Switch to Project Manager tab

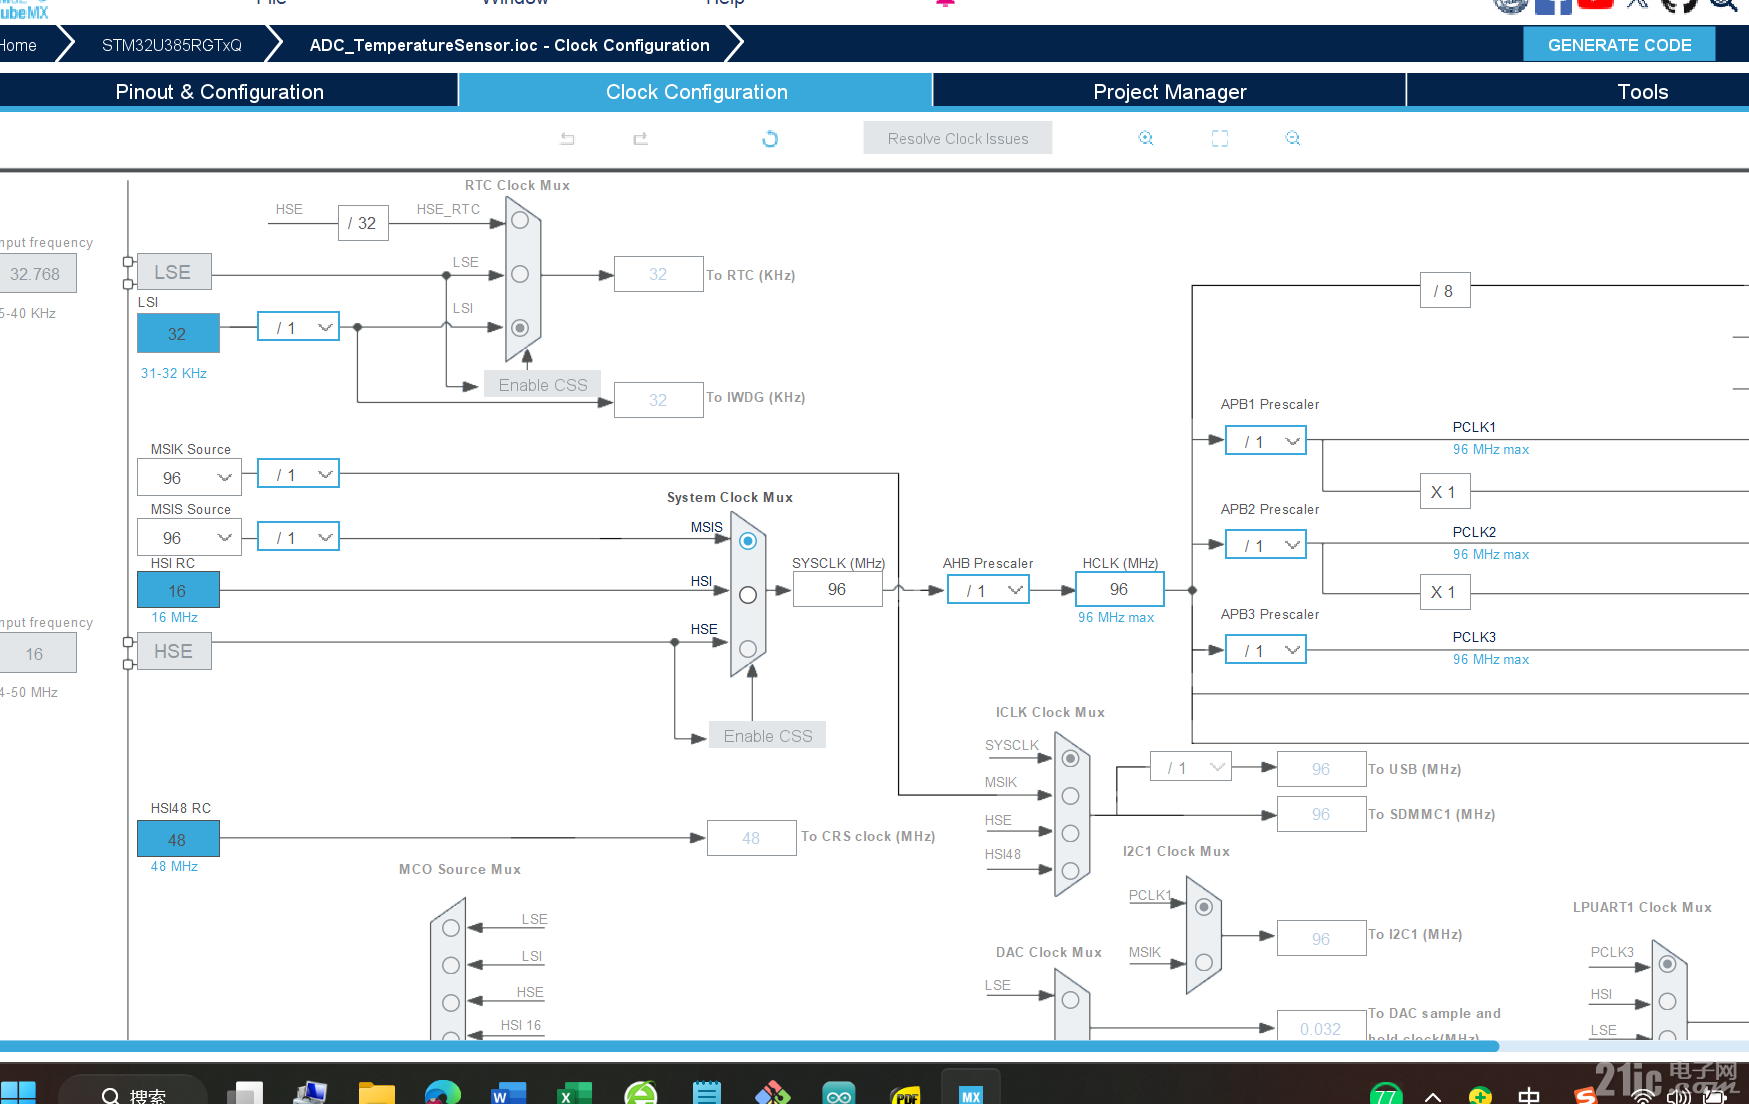click(x=1169, y=91)
